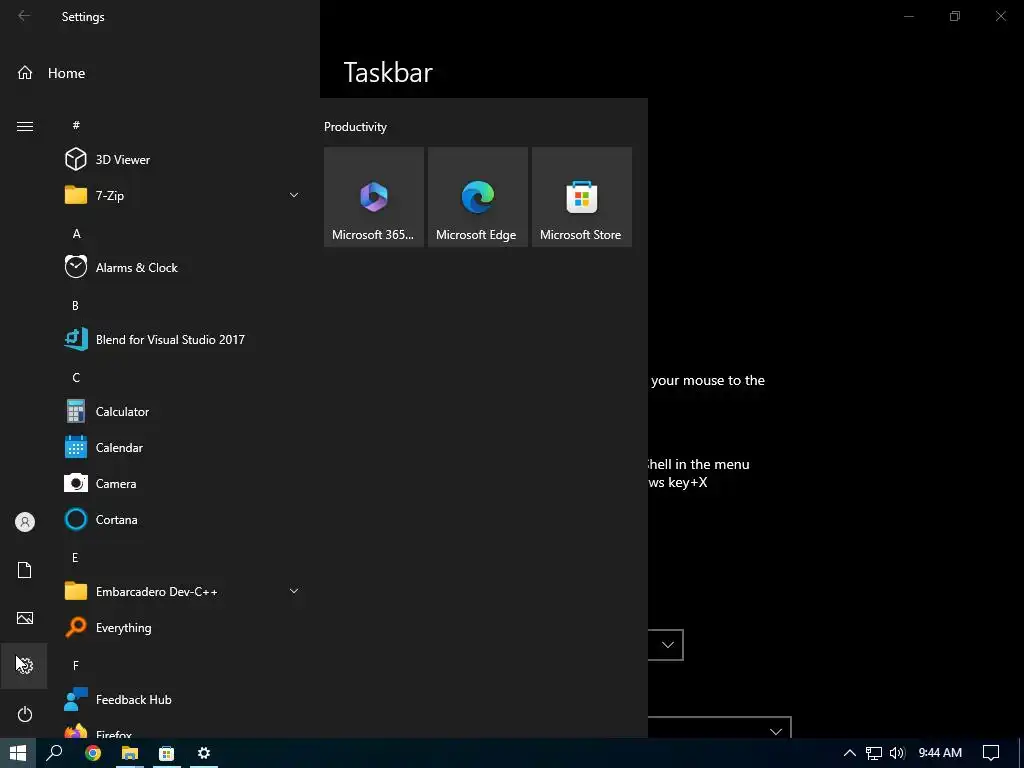Viewport: 1024px width, 768px height.
Task: Click the Productivity group title
Action: point(355,127)
